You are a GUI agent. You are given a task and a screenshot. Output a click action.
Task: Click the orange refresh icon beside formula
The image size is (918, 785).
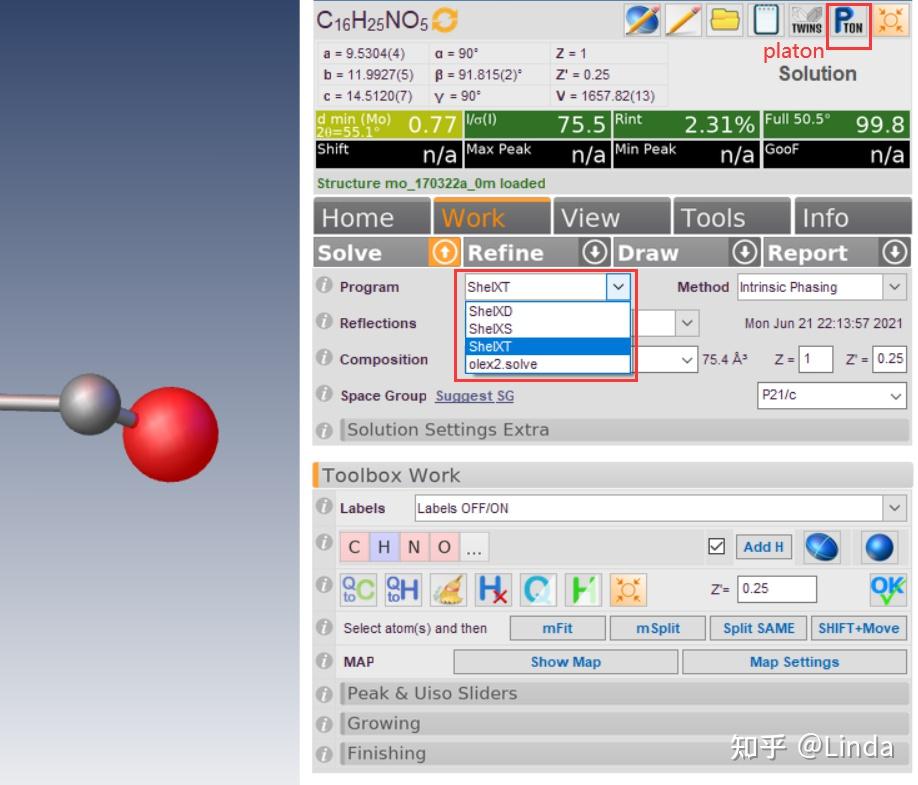coord(445,20)
